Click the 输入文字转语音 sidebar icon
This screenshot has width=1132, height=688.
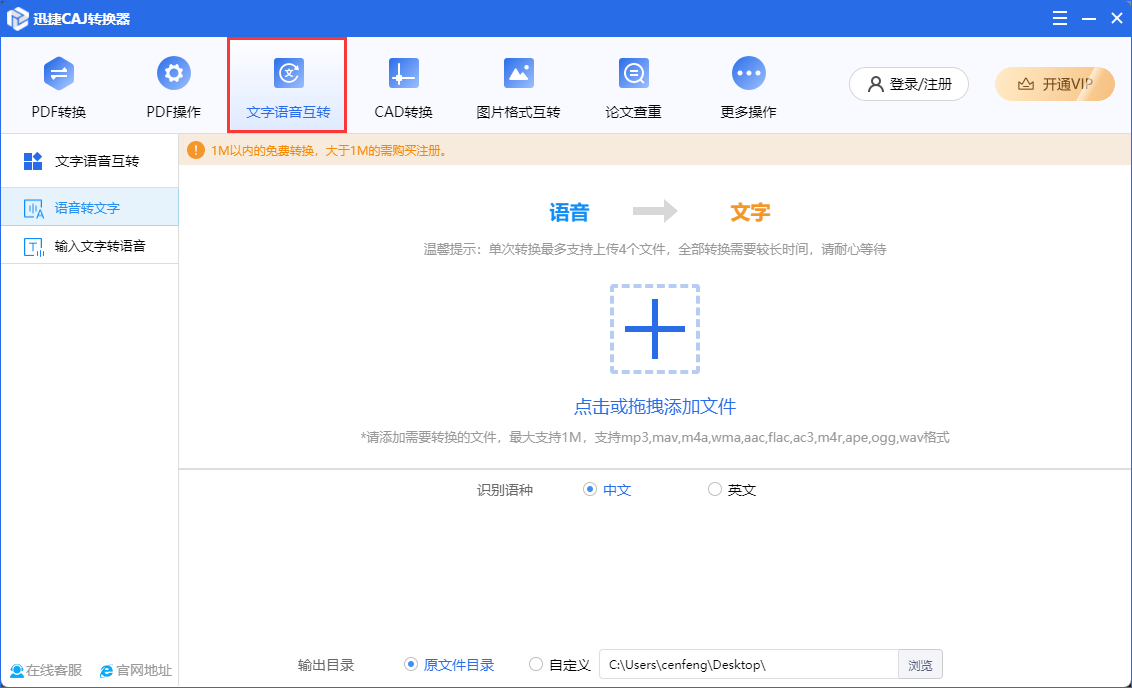pyautogui.click(x=33, y=247)
